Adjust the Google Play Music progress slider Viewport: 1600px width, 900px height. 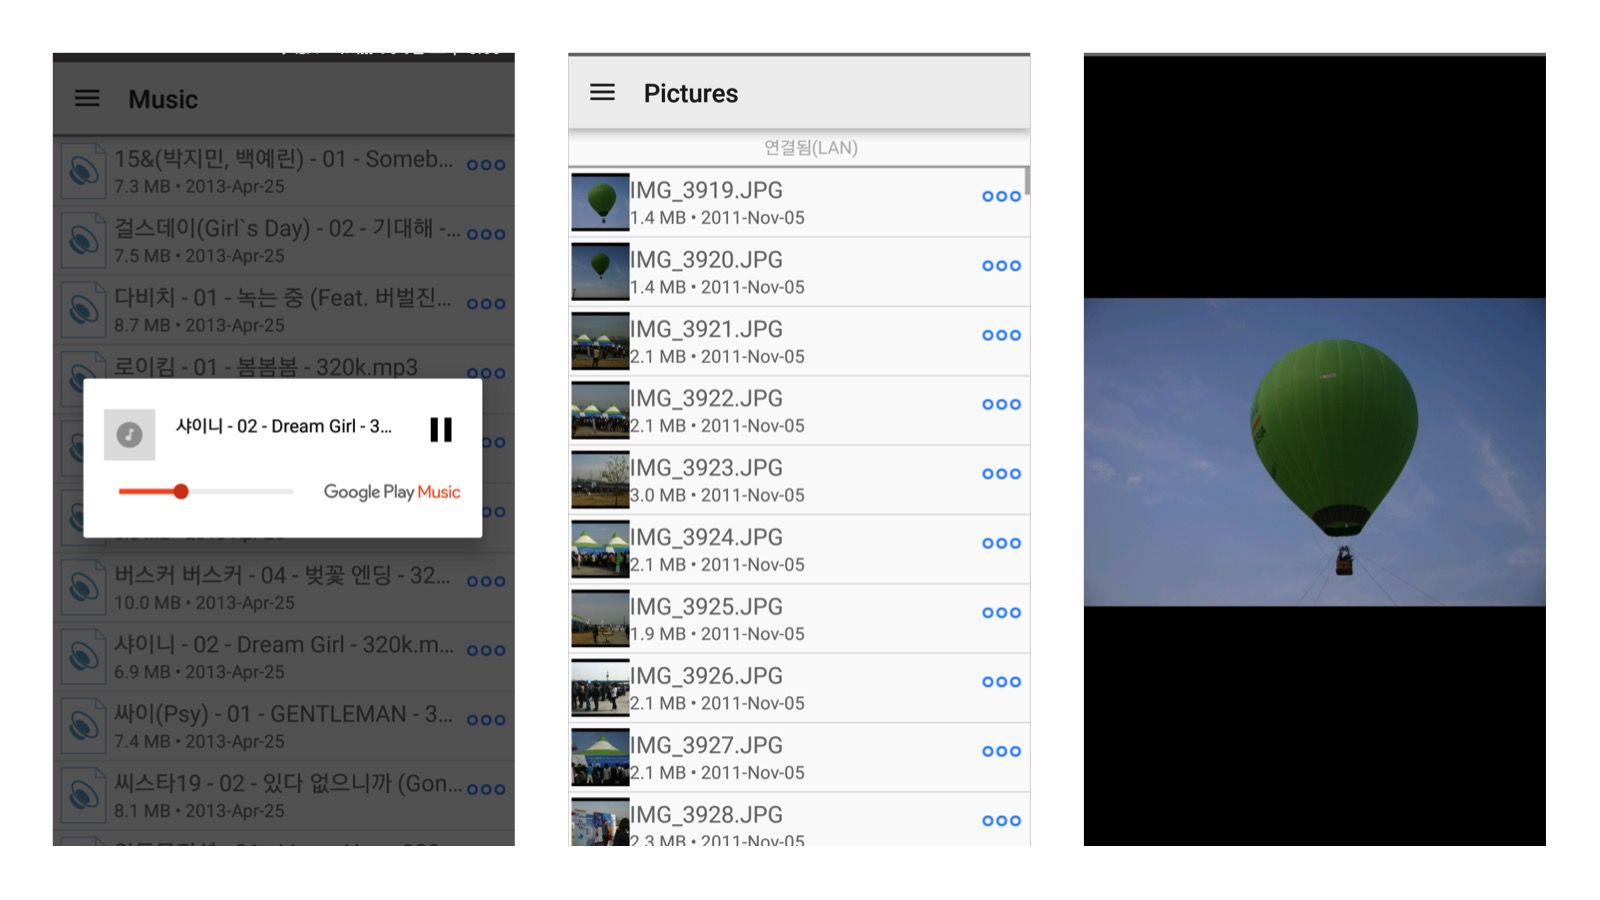coord(205,491)
